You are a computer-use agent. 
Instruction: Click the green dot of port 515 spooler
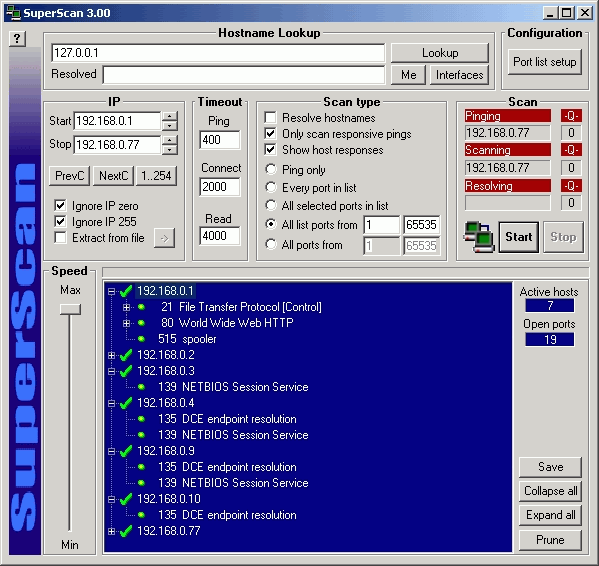(141, 339)
